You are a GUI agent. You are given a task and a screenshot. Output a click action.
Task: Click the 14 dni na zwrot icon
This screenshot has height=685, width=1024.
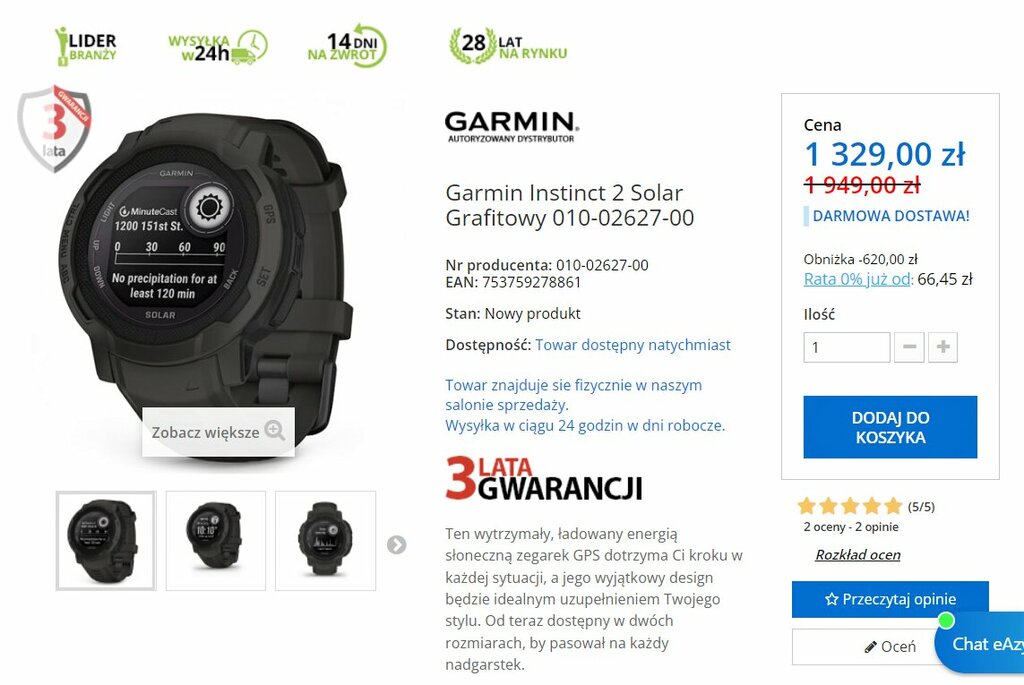pos(347,46)
